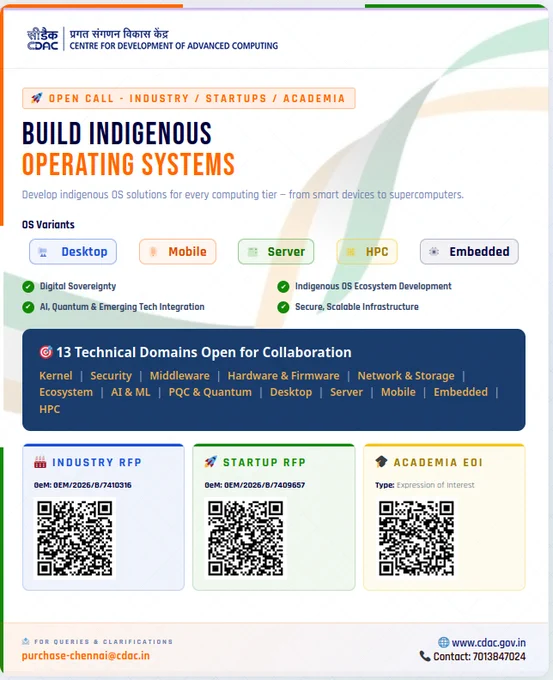Image resolution: width=553 pixels, height=680 pixels.
Task: Click the Hardware & Firmware domain
Action: coord(283,376)
